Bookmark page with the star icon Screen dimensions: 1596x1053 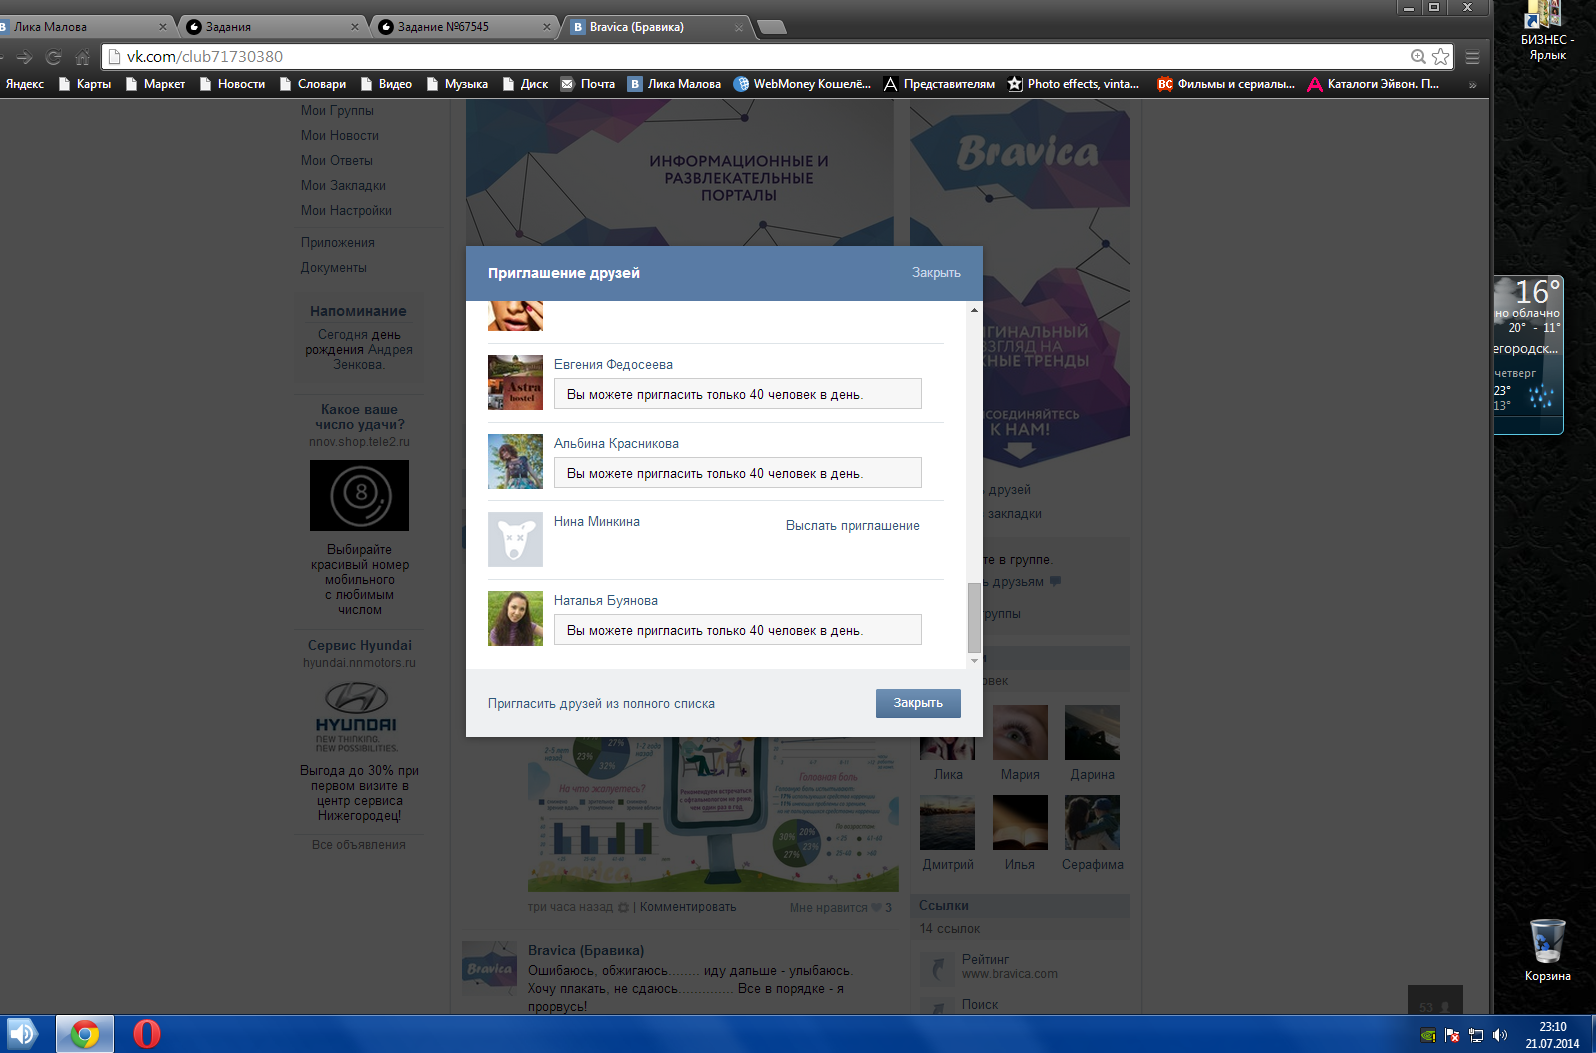(x=1441, y=57)
